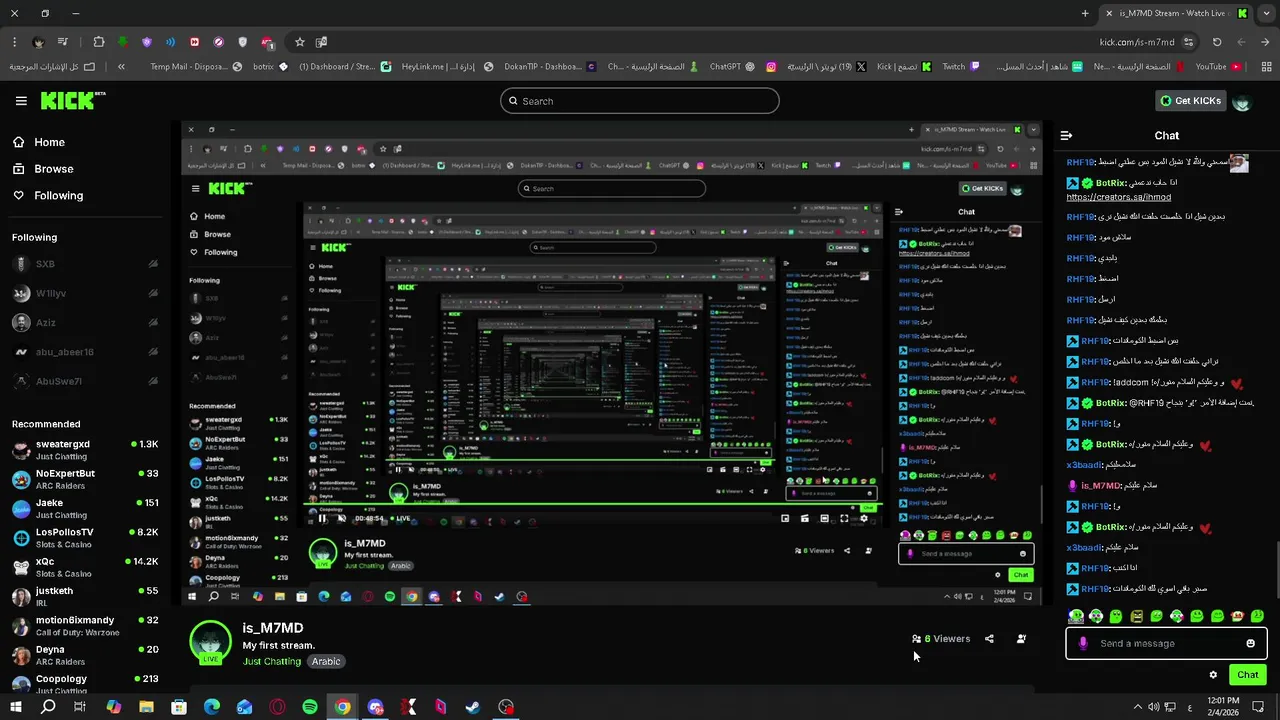Open recommended channel xQc
Viewport: 1280px width, 720px height.
point(85,567)
